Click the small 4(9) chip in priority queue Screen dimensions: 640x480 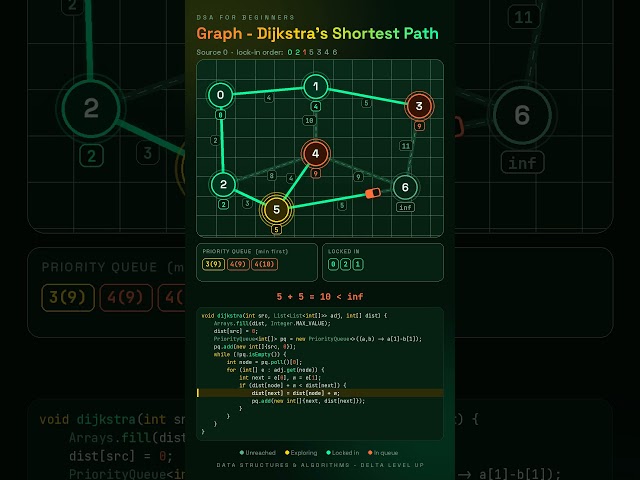(x=238, y=264)
